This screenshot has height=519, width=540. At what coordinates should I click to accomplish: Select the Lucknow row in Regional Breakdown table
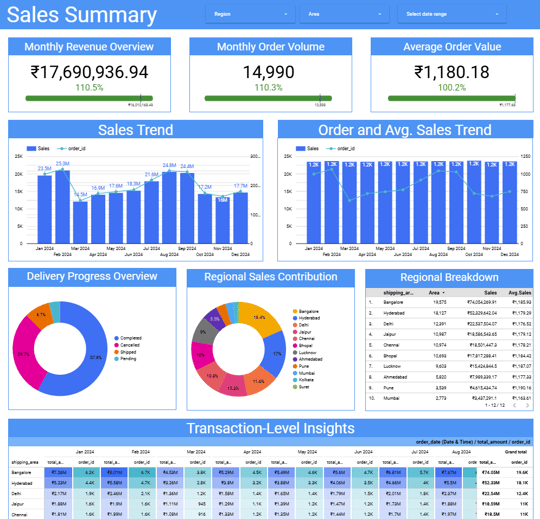pyautogui.click(x=449, y=366)
